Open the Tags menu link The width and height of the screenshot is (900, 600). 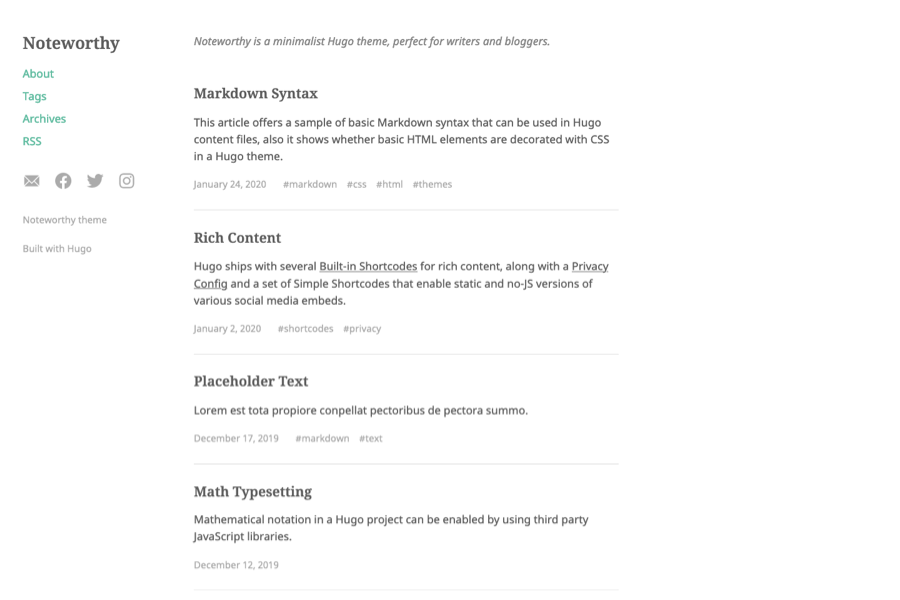[34, 96]
